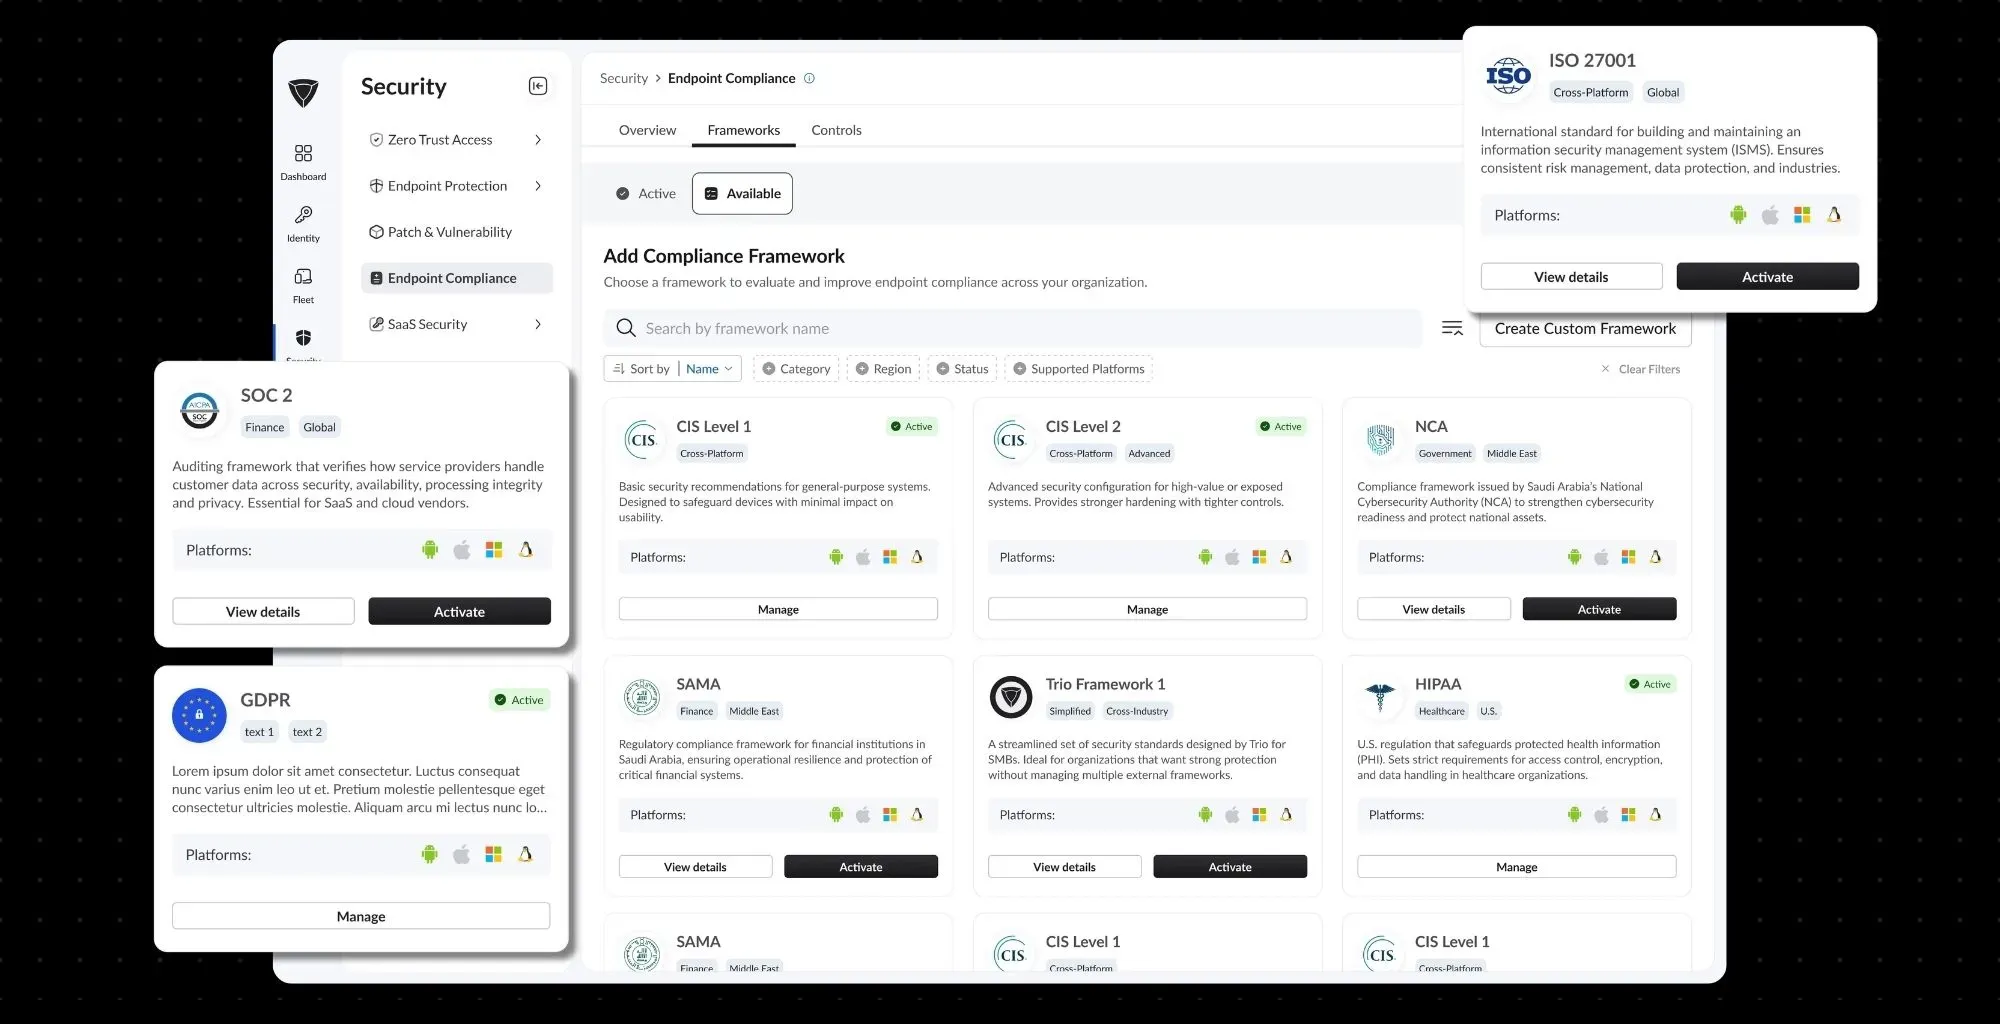The width and height of the screenshot is (2000, 1024).
Task: Open the Dashboard section icon
Action: (x=303, y=153)
